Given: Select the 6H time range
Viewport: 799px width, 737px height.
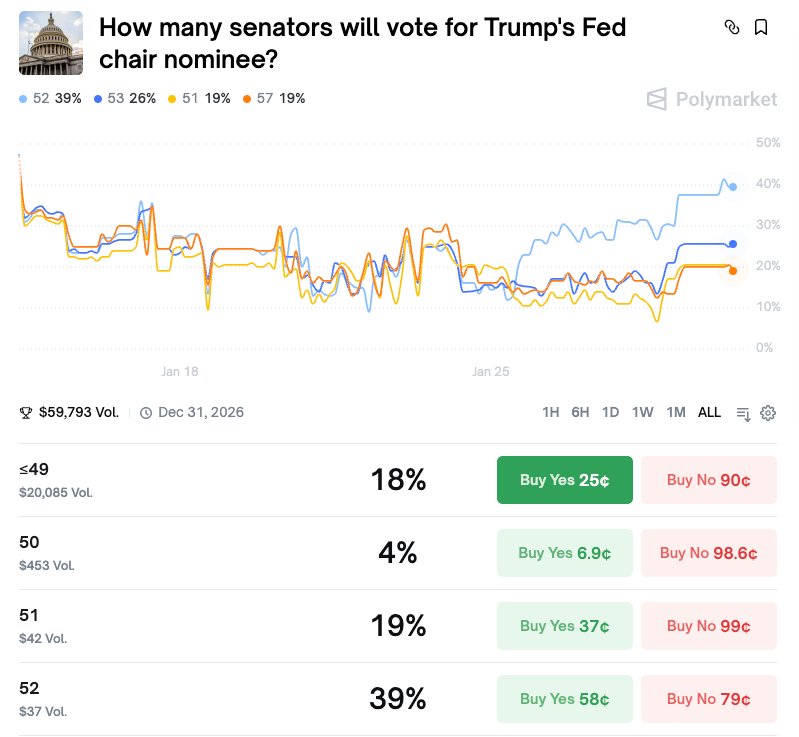Looking at the screenshot, I should pyautogui.click(x=580, y=413).
